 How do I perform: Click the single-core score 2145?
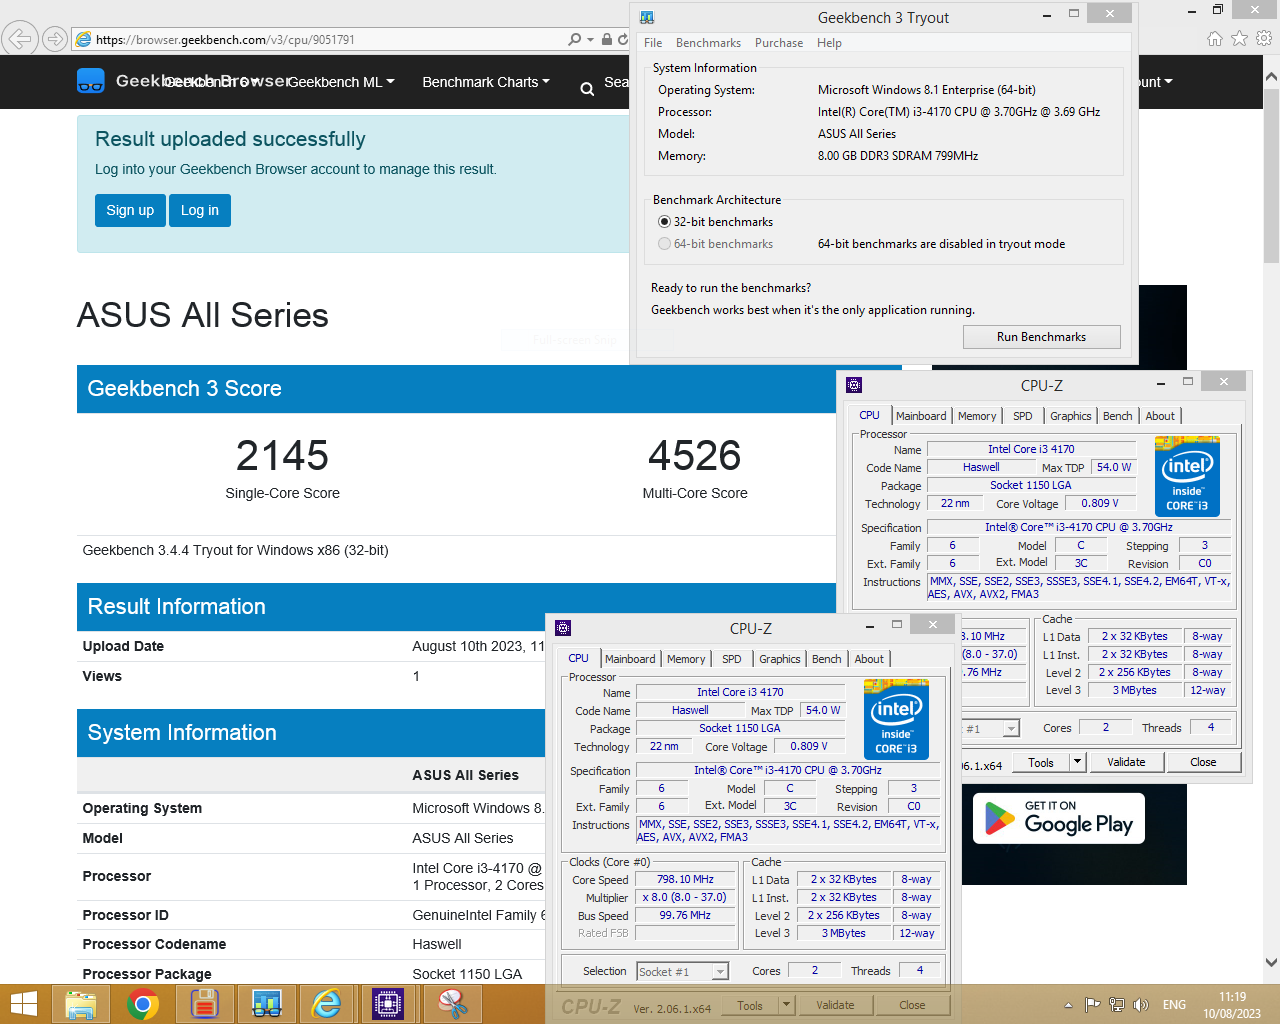point(282,456)
